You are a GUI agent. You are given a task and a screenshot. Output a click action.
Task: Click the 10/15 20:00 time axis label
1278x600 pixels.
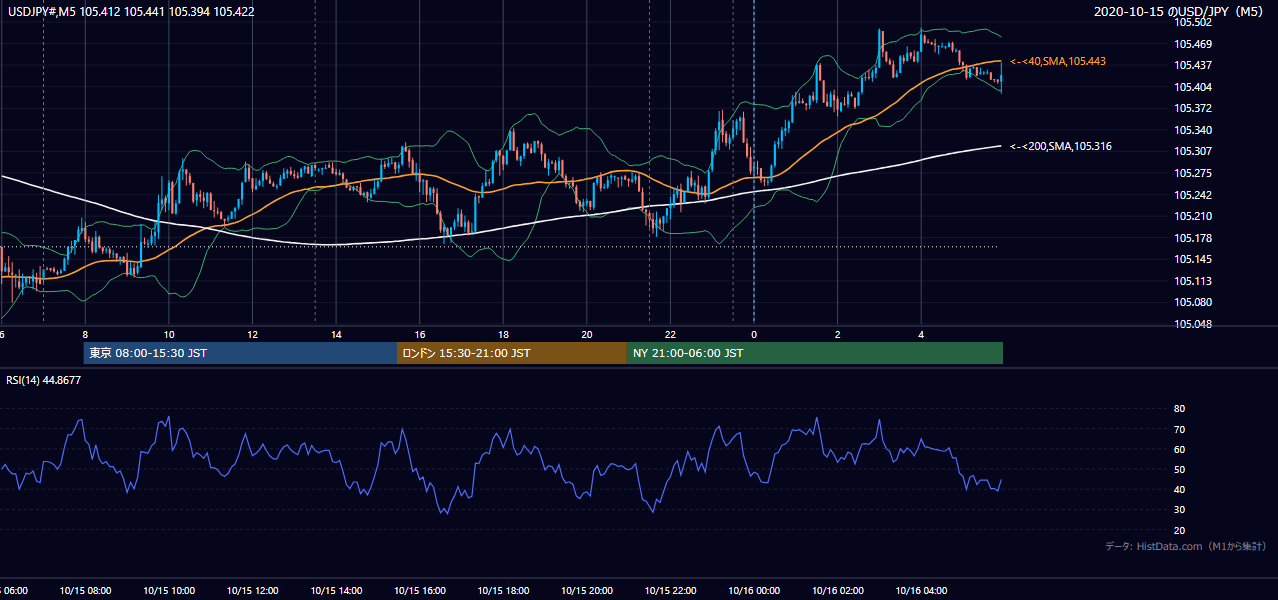(x=587, y=590)
